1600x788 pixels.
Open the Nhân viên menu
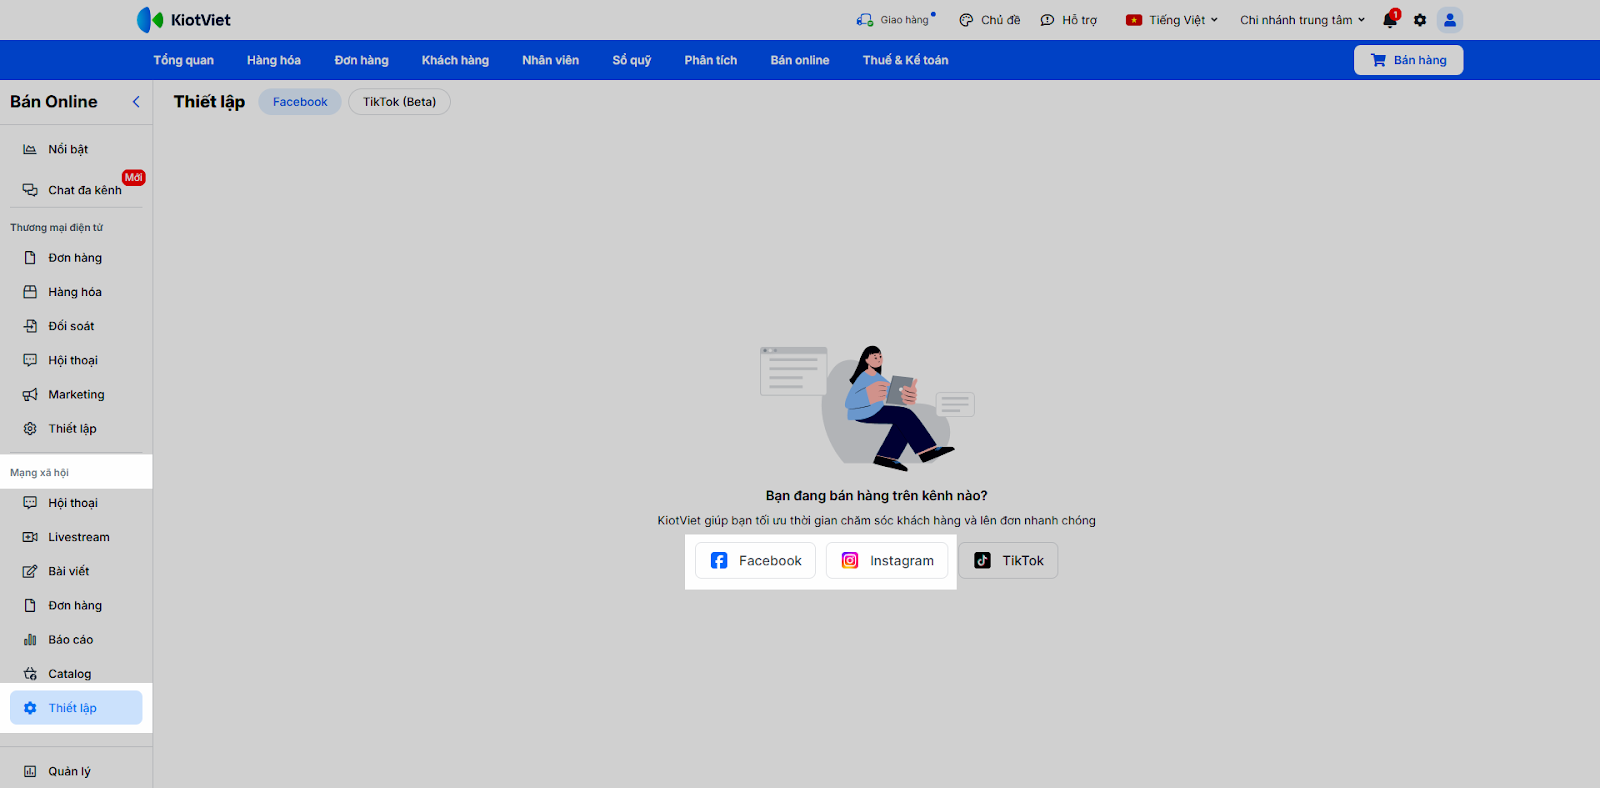[550, 60]
